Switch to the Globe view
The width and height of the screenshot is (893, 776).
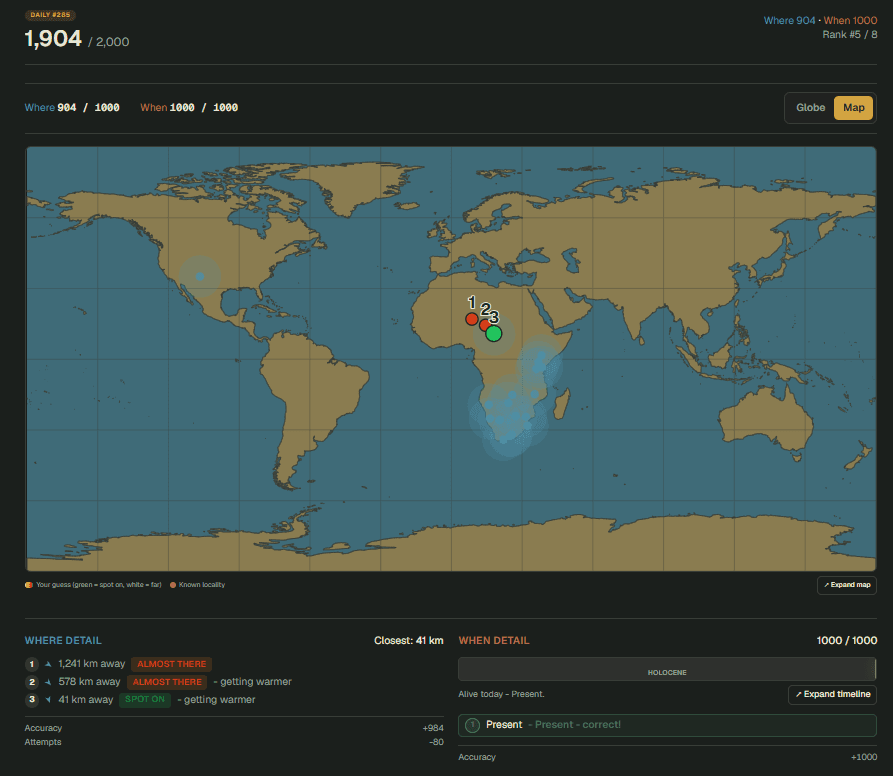point(810,108)
